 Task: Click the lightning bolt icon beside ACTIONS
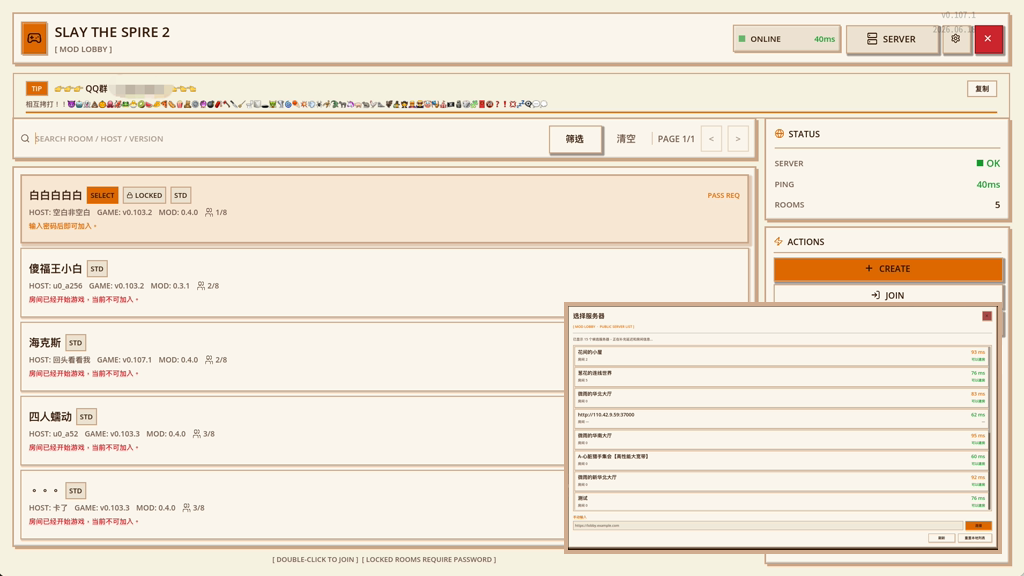pyautogui.click(x=778, y=242)
